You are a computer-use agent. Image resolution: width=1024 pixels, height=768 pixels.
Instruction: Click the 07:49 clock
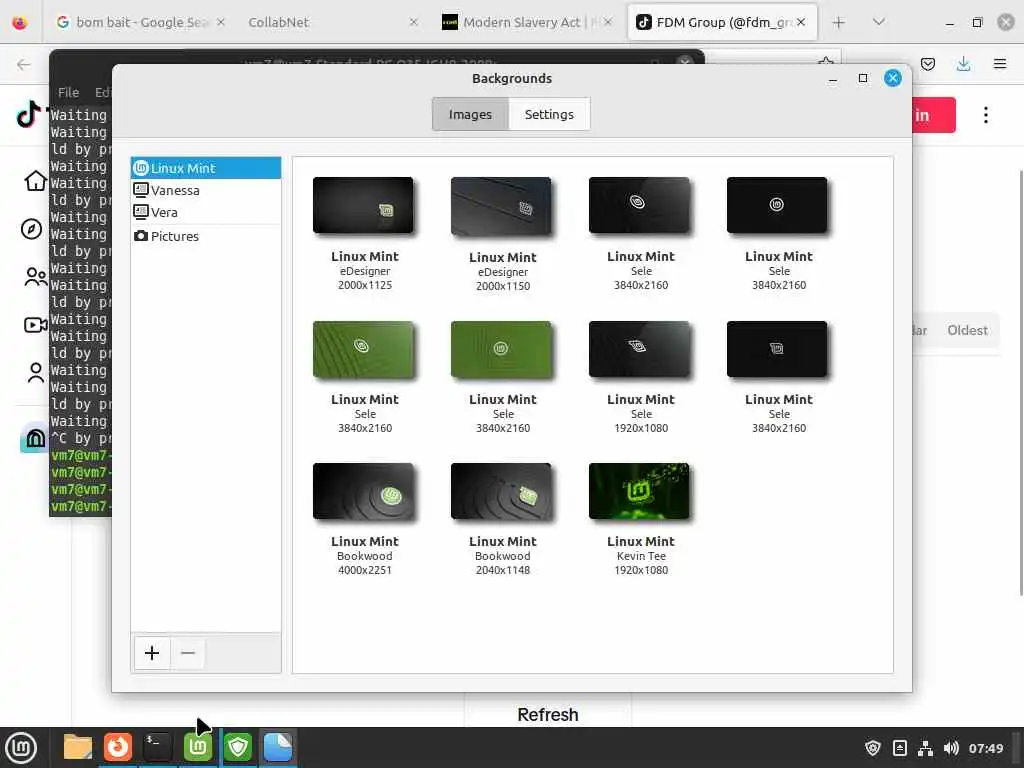985,748
